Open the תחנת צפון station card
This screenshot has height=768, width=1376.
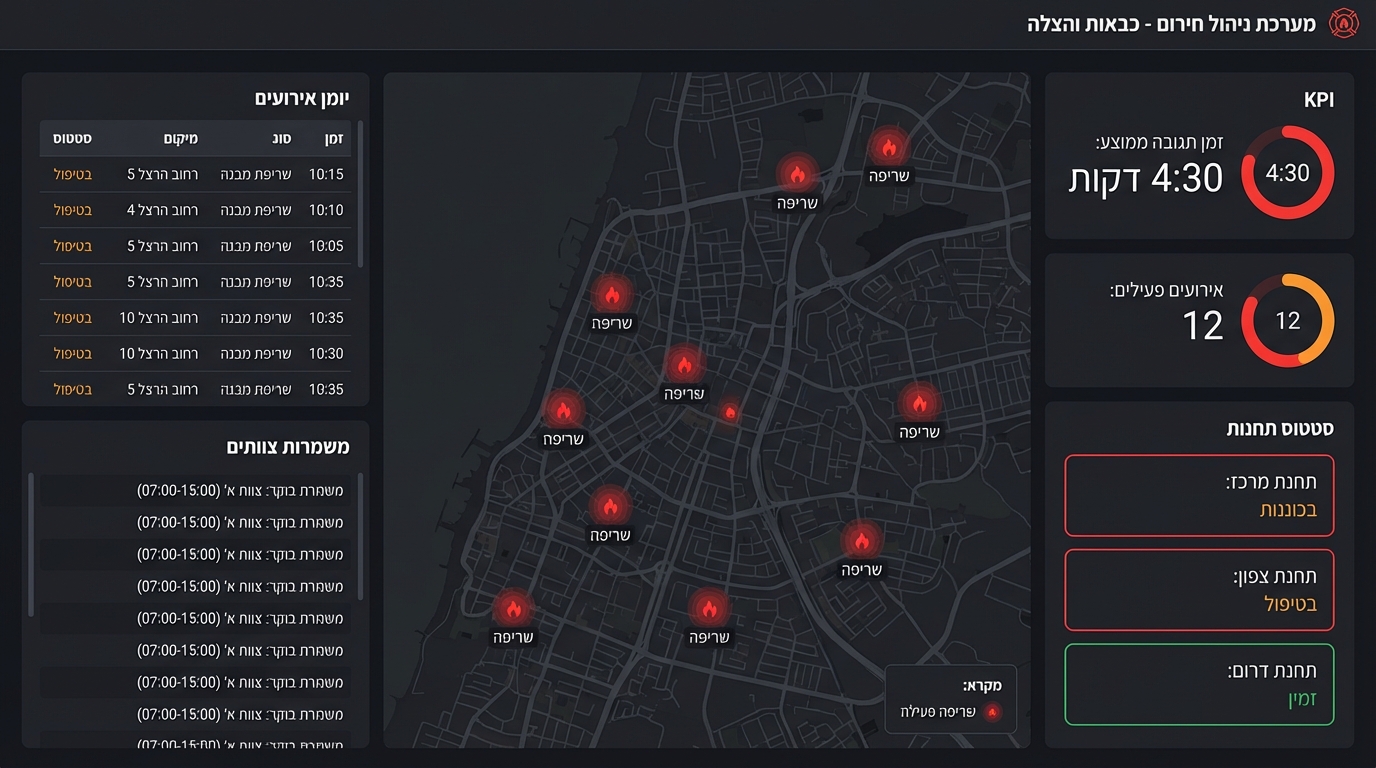click(1199, 590)
